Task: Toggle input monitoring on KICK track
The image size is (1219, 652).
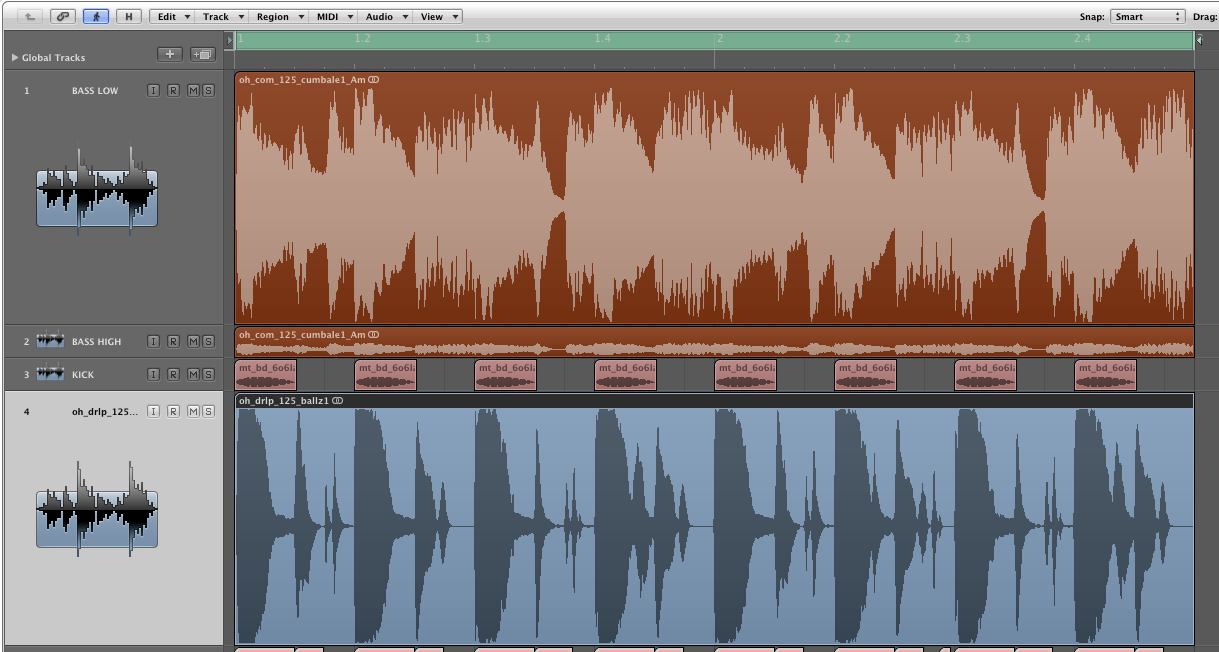Action: pyautogui.click(x=153, y=375)
